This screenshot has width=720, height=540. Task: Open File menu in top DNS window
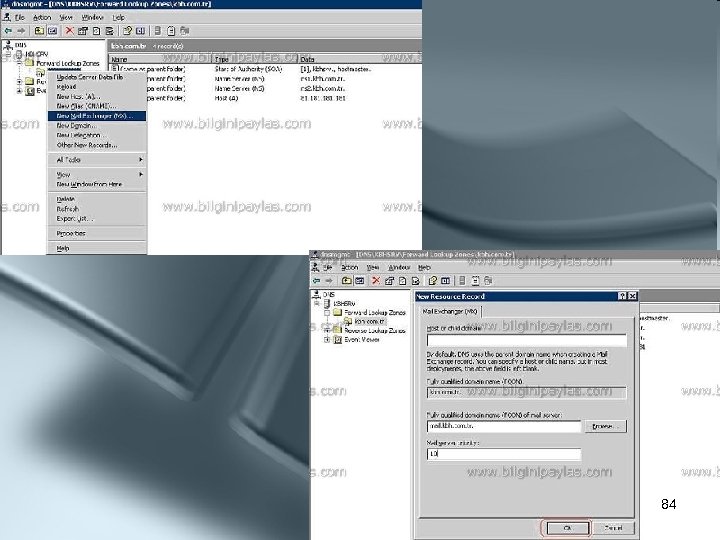pos(20,17)
